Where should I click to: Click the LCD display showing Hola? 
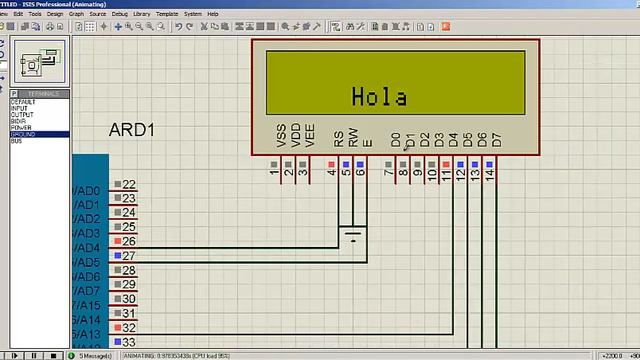pos(396,83)
